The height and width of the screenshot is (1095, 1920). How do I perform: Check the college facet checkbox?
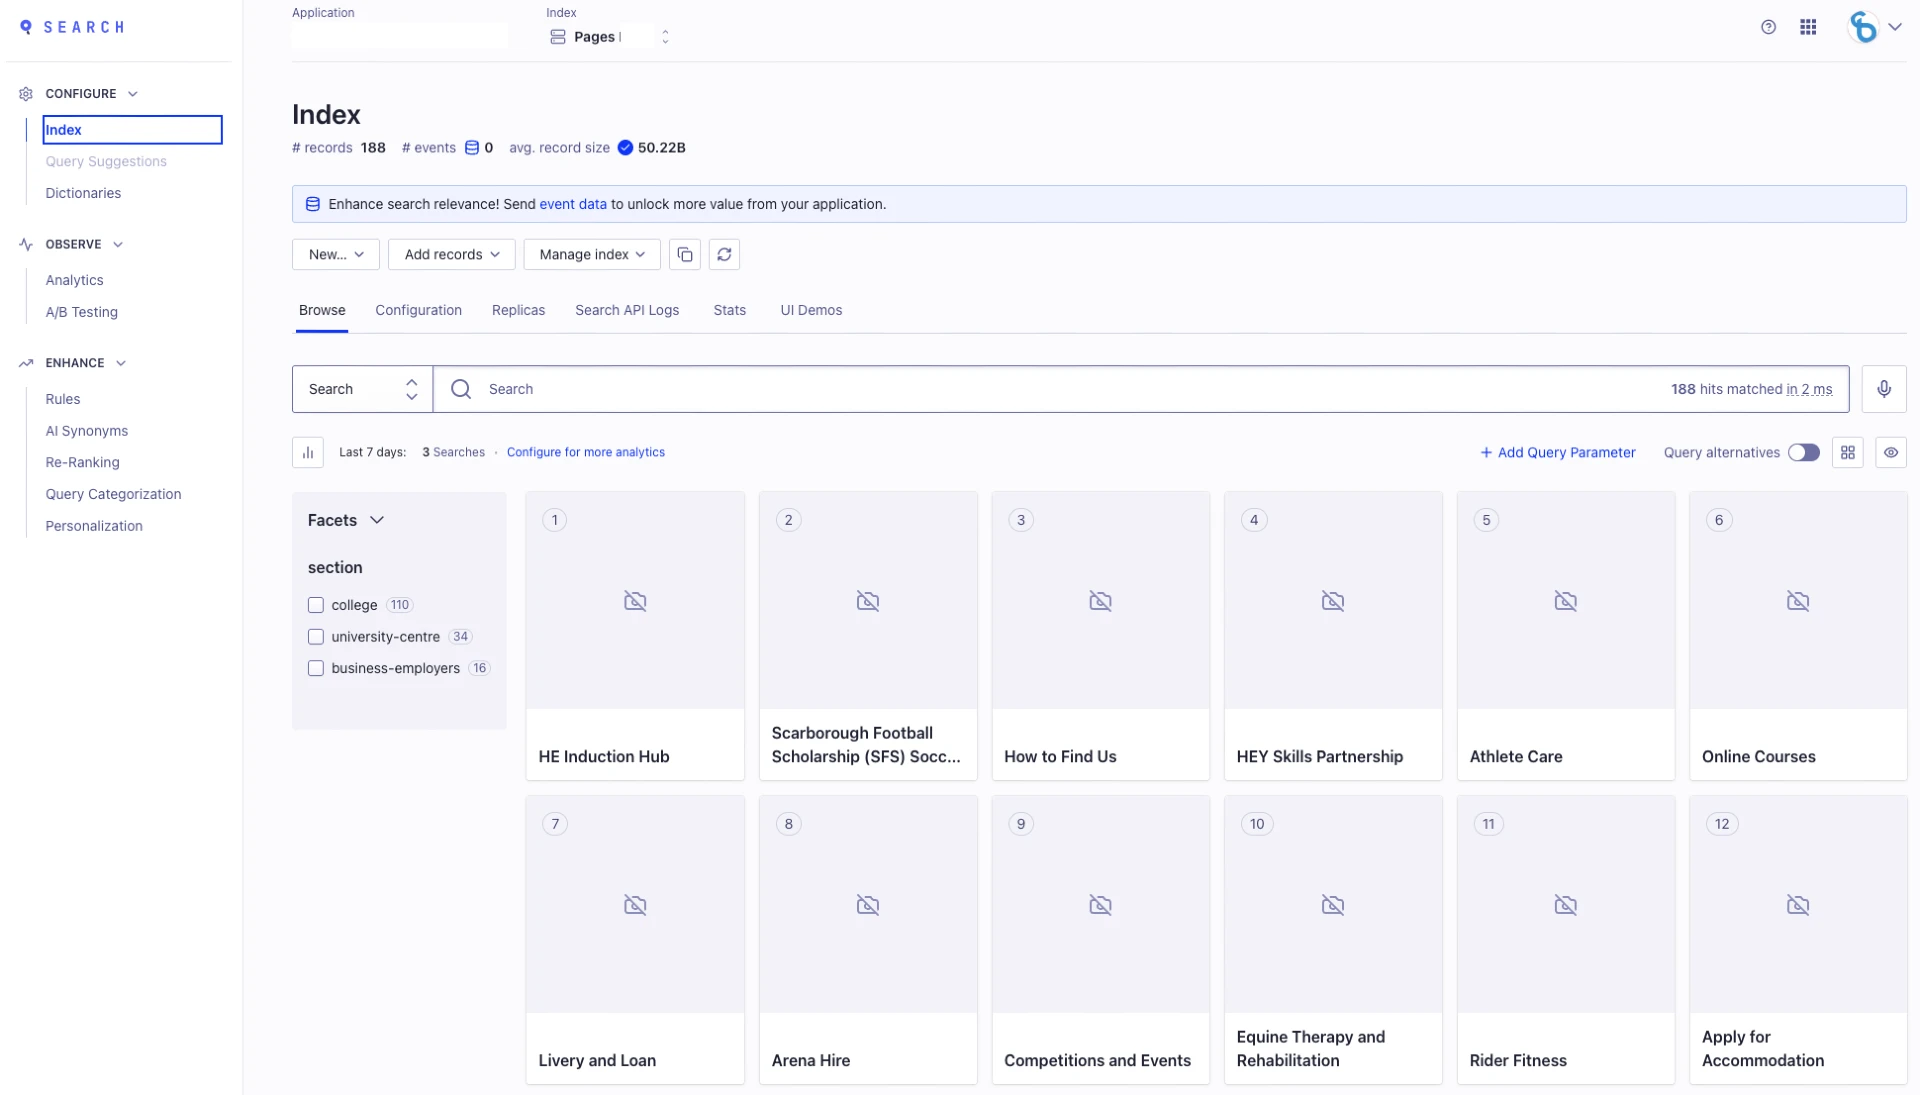(316, 605)
